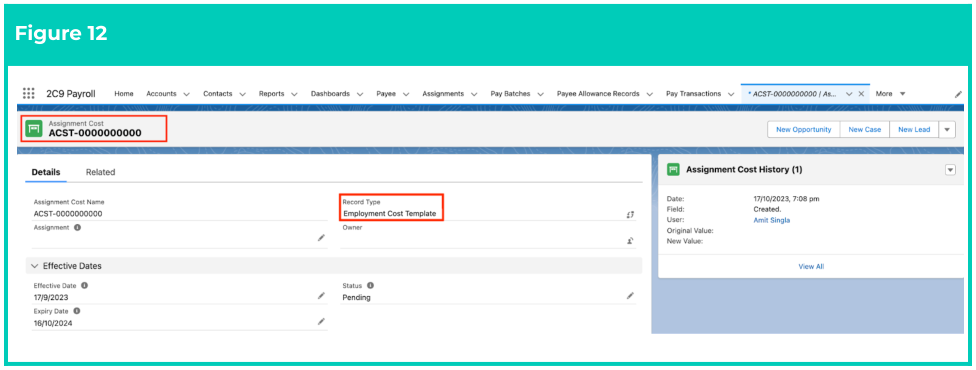976x370 pixels.
Task: Edit the Status field via its pencil icon
Action: pyautogui.click(x=630, y=296)
